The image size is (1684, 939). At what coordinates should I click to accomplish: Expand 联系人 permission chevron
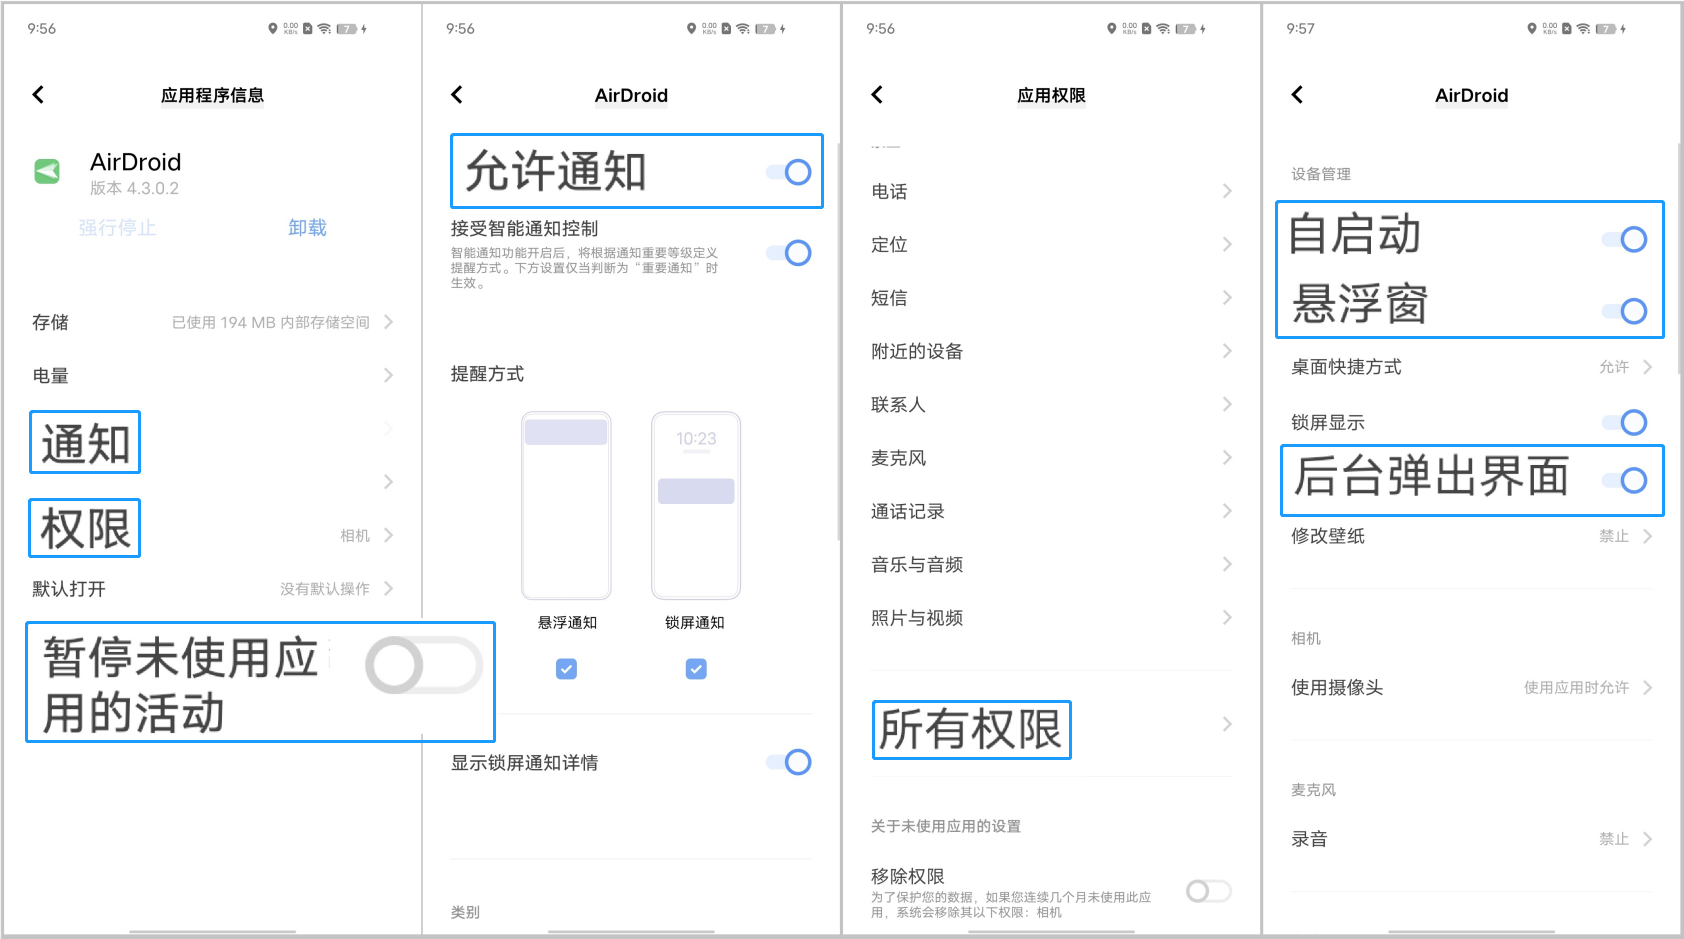pyautogui.click(x=1227, y=404)
